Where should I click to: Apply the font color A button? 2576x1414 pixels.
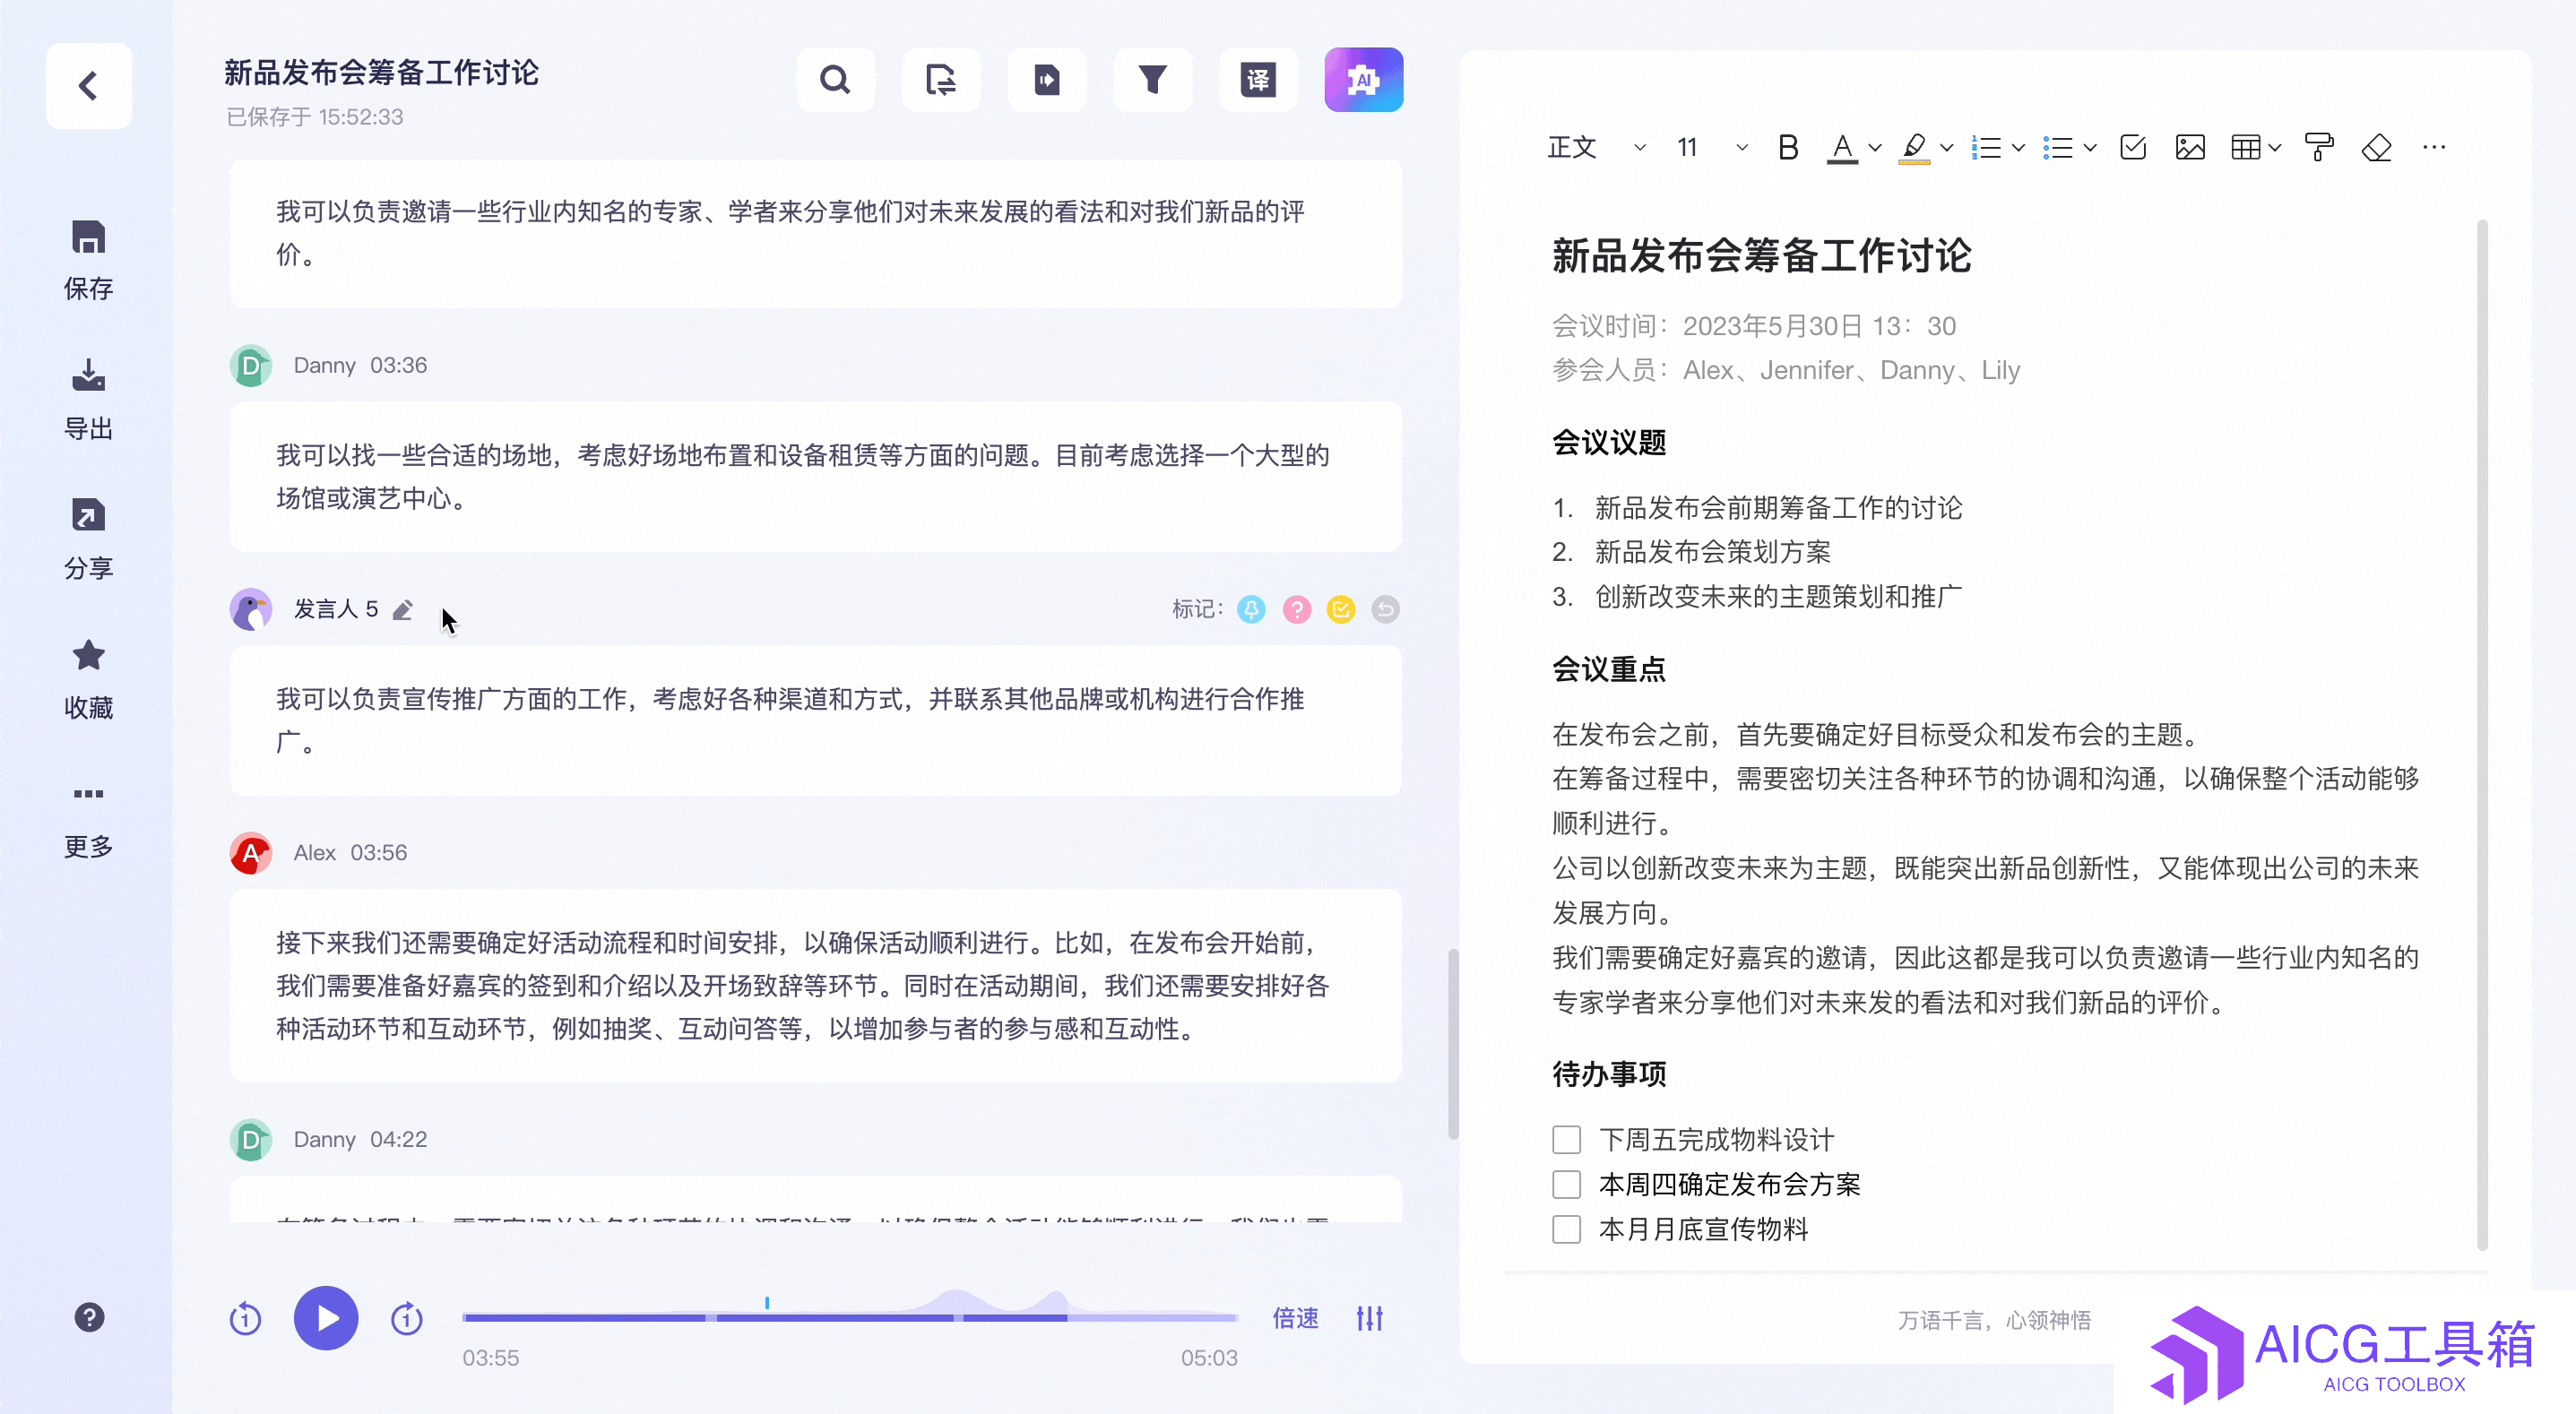pyautogui.click(x=1842, y=148)
